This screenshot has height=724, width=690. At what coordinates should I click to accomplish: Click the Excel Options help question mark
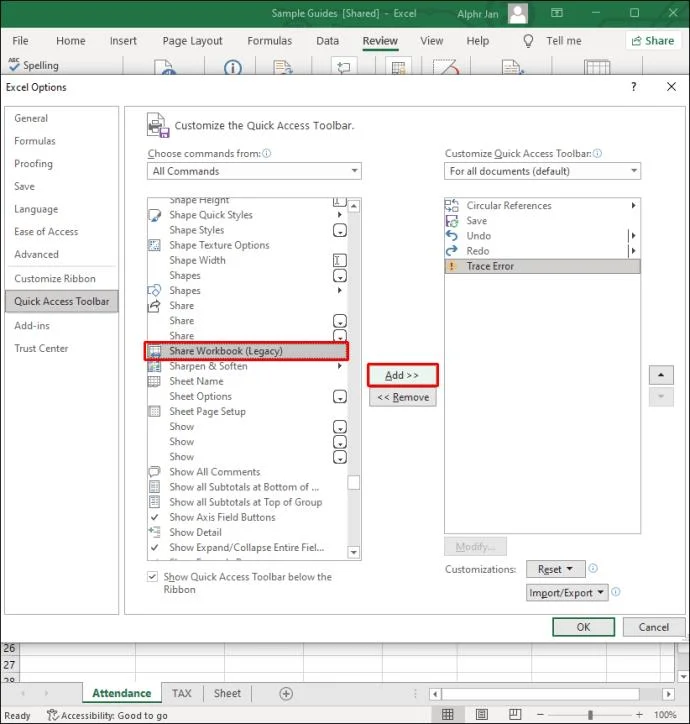click(634, 86)
